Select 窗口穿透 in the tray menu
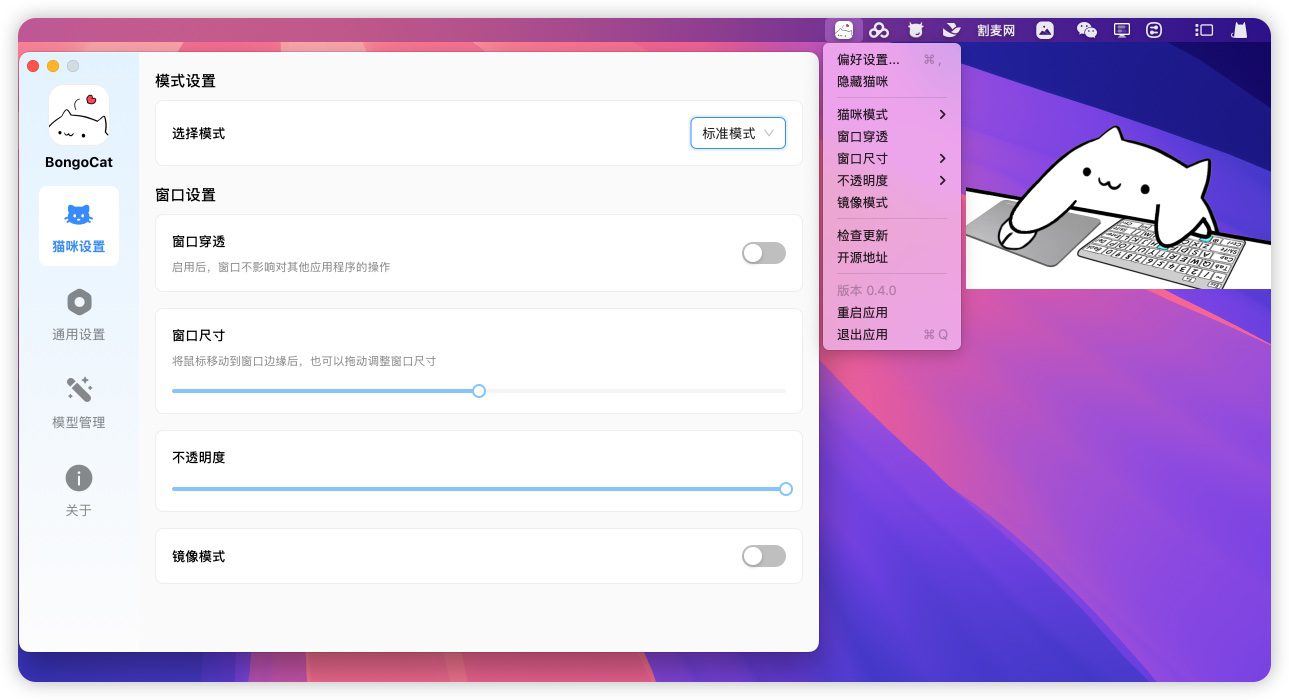This screenshot has height=700, width=1289. pyautogui.click(x=892, y=137)
